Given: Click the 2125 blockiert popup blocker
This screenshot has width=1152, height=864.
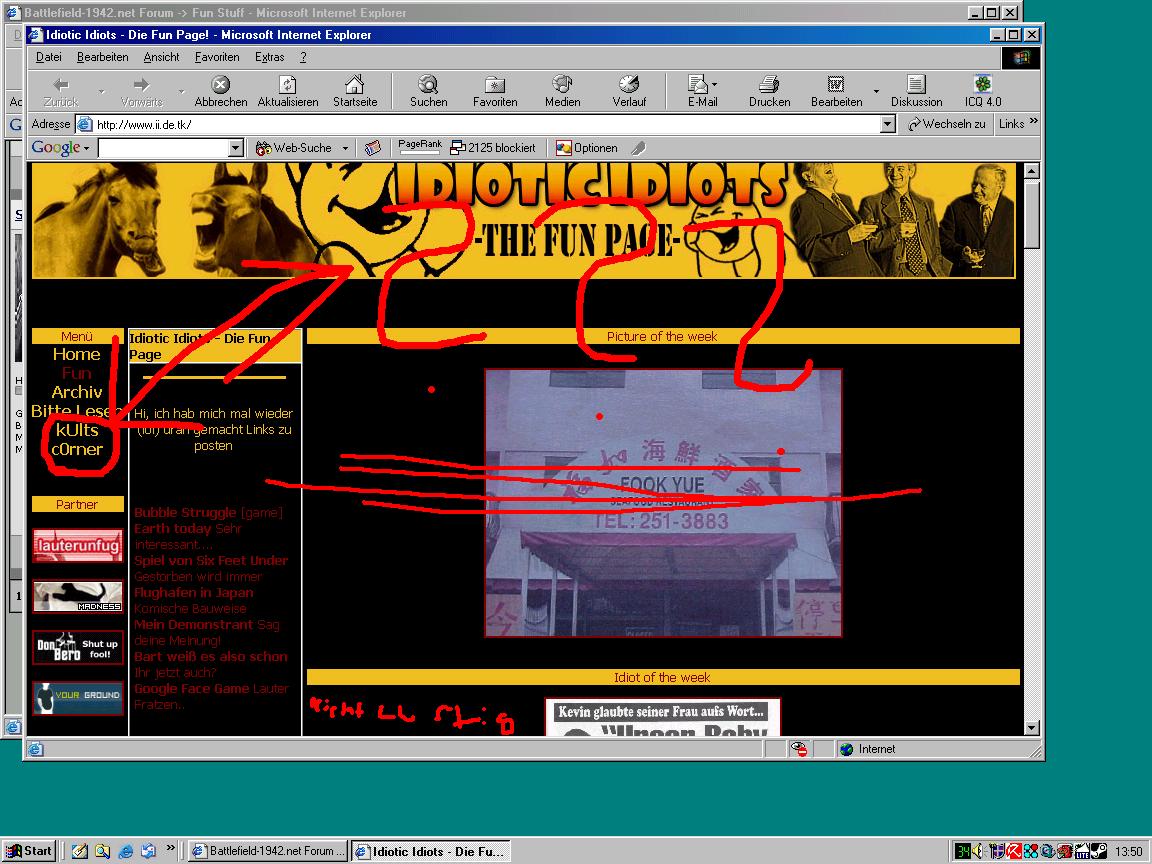Looking at the screenshot, I should coord(493,148).
